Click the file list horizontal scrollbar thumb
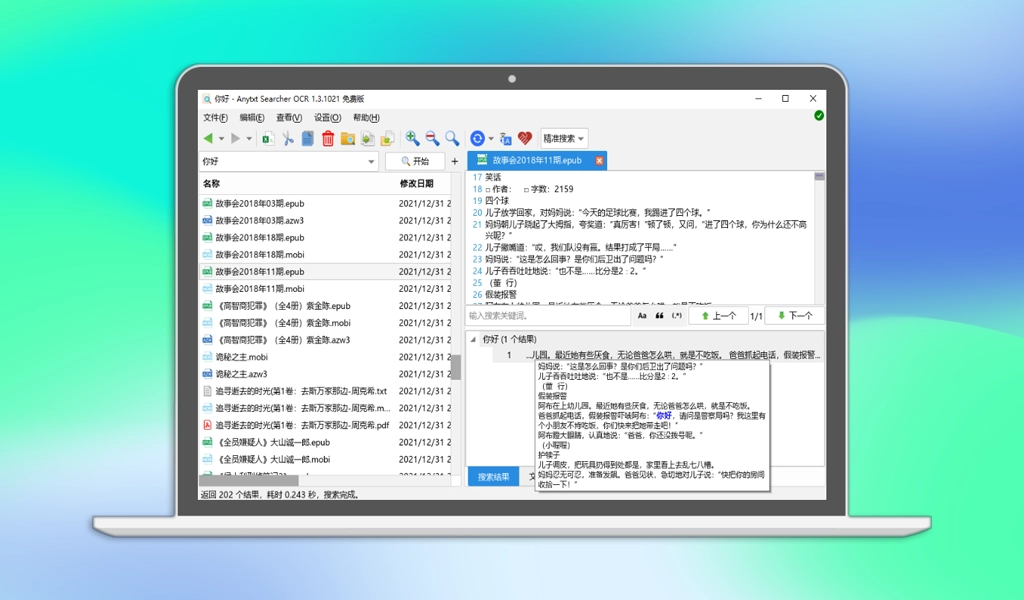The height and width of the screenshot is (600, 1024). coord(248,481)
